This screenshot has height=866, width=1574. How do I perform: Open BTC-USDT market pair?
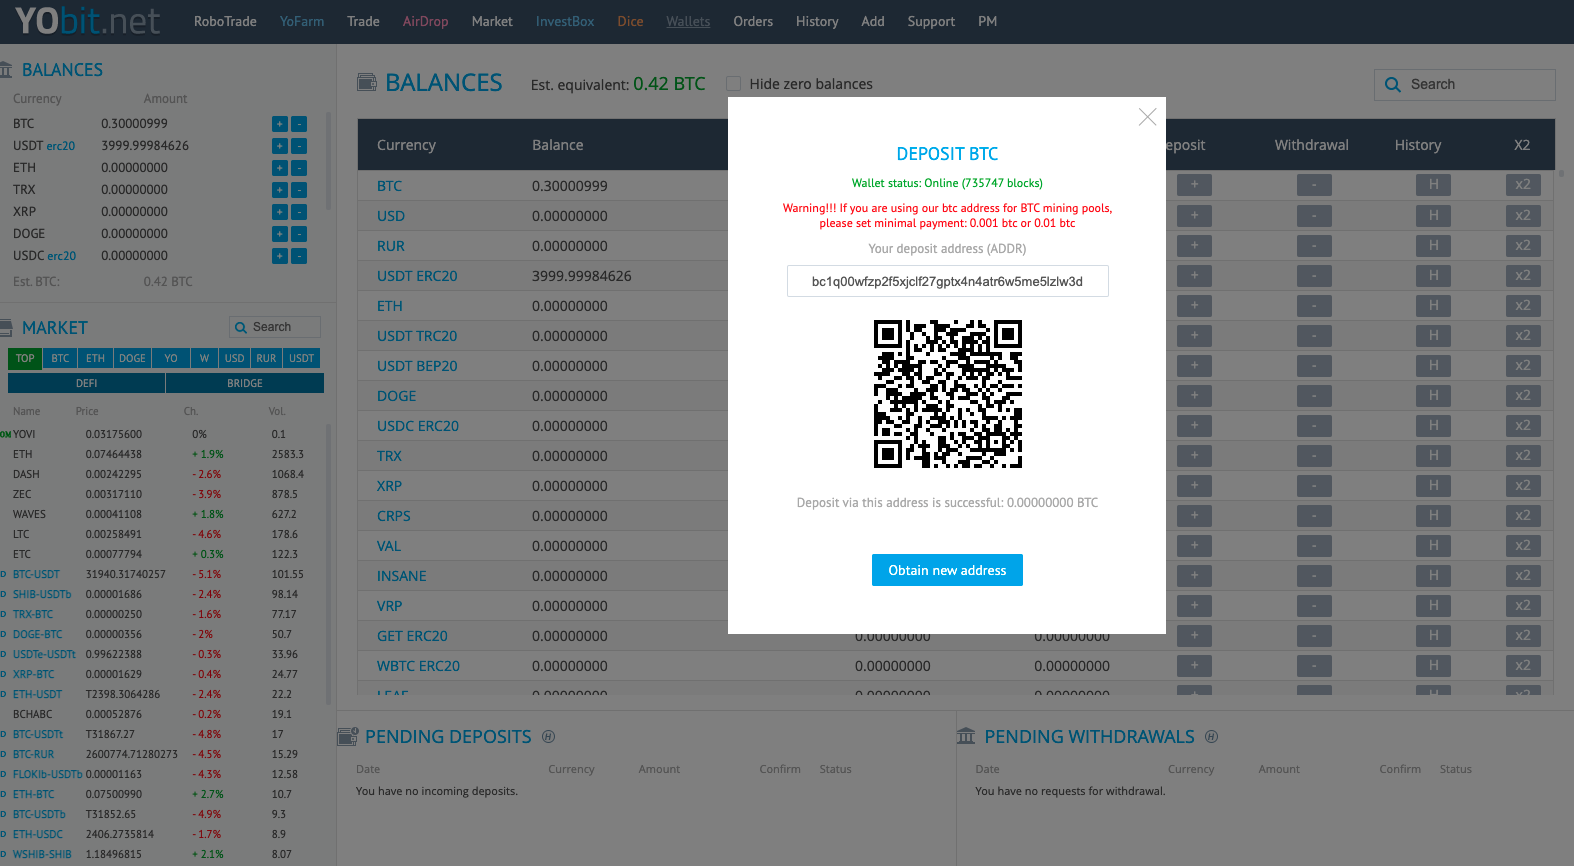36,574
